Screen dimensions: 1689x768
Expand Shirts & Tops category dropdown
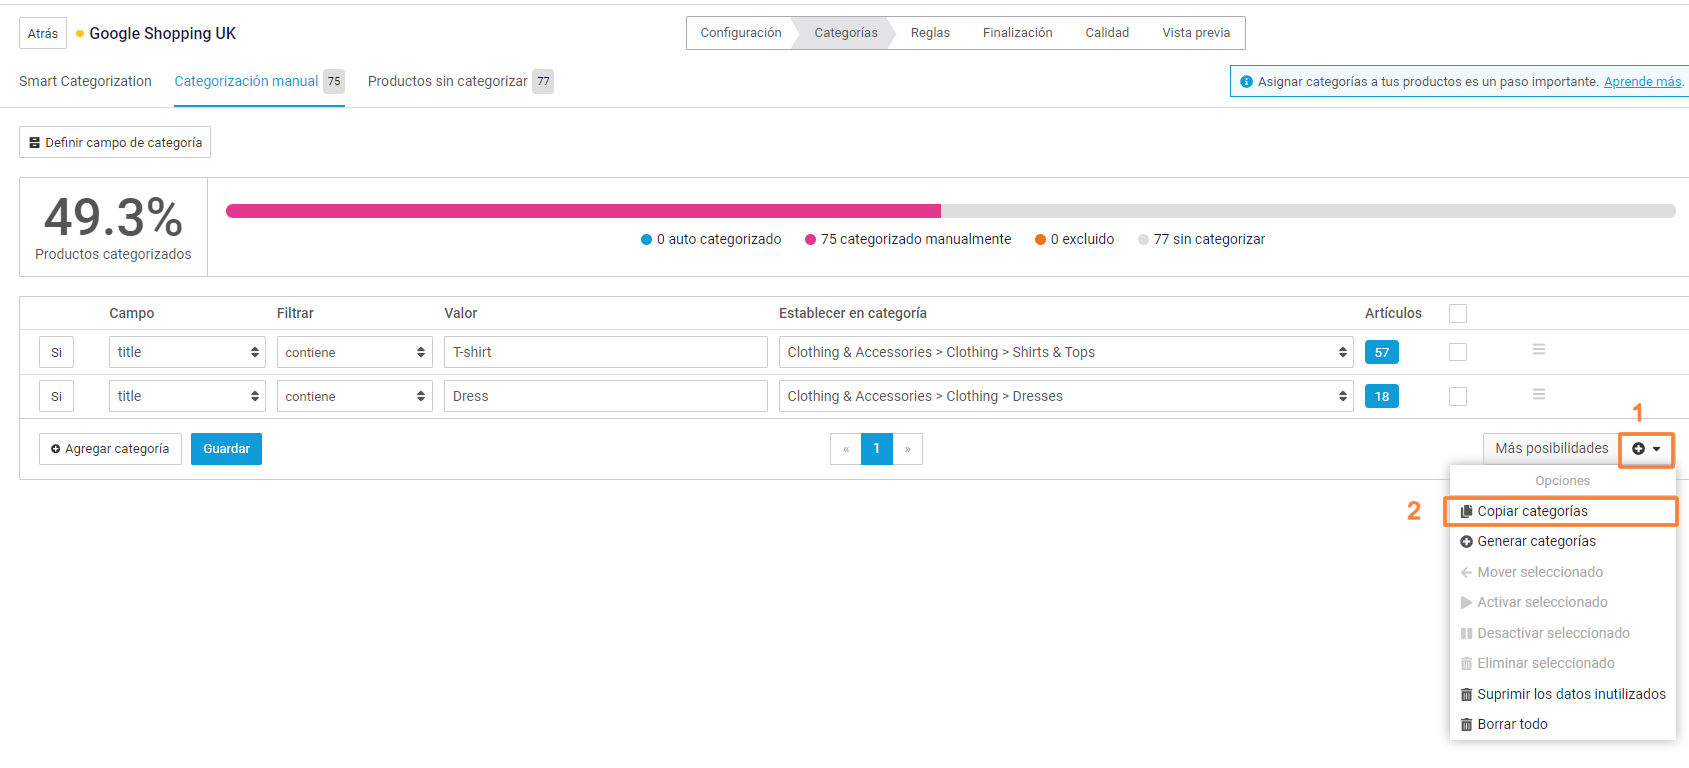click(1065, 352)
